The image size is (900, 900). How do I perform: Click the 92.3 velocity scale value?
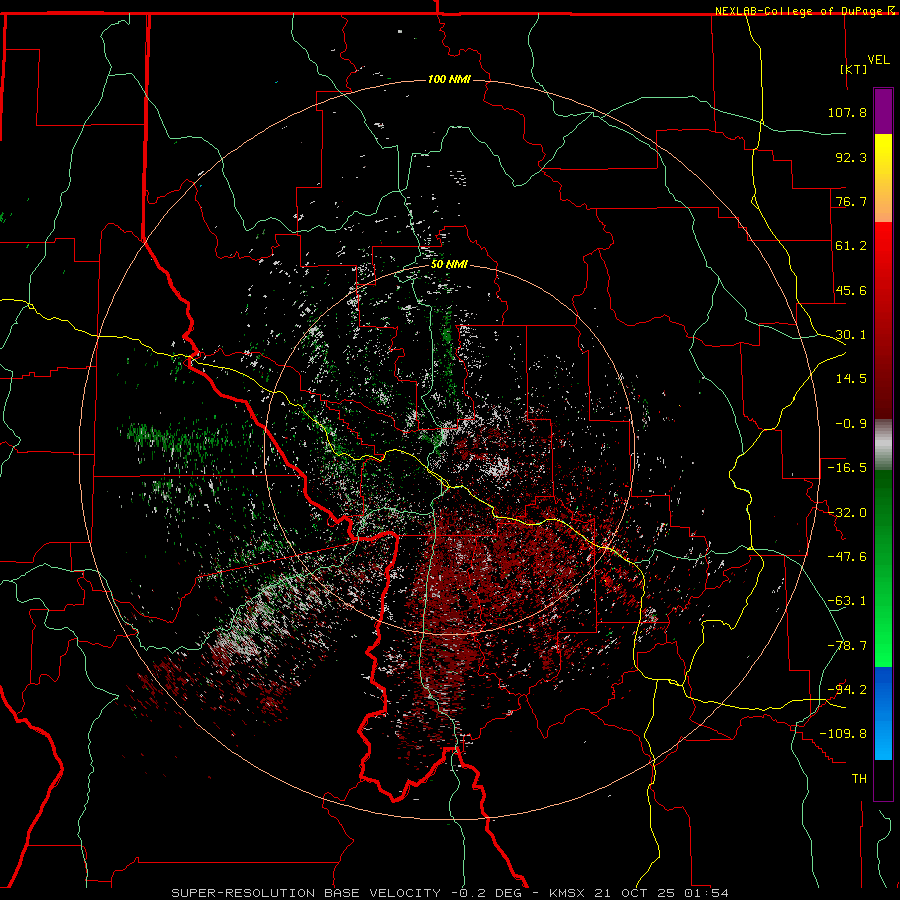[851, 157]
